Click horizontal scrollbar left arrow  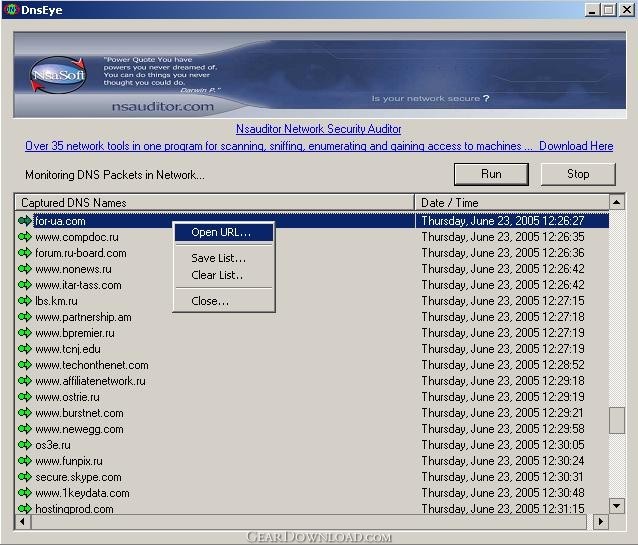[23, 521]
